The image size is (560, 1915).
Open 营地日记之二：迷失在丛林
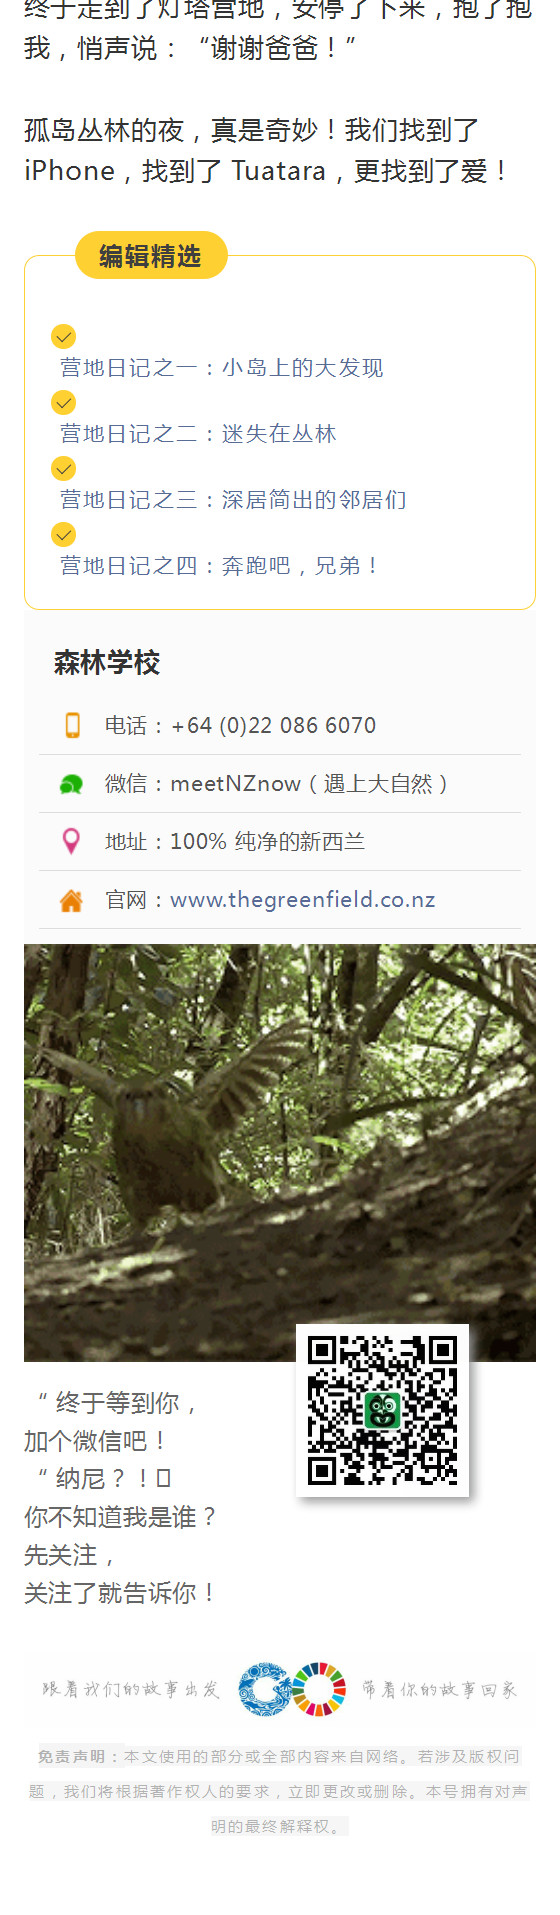pos(198,434)
